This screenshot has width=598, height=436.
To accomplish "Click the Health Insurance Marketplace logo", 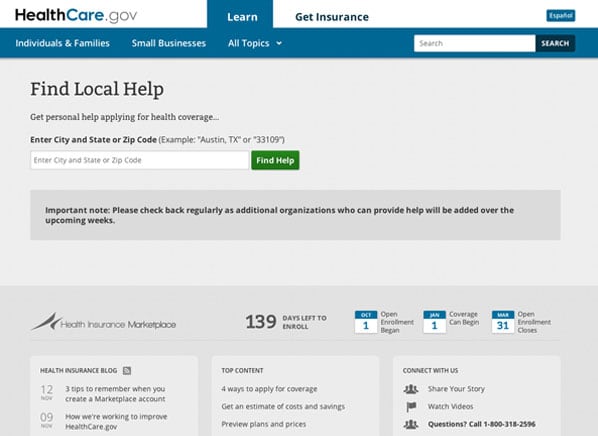I will click(103, 322).
